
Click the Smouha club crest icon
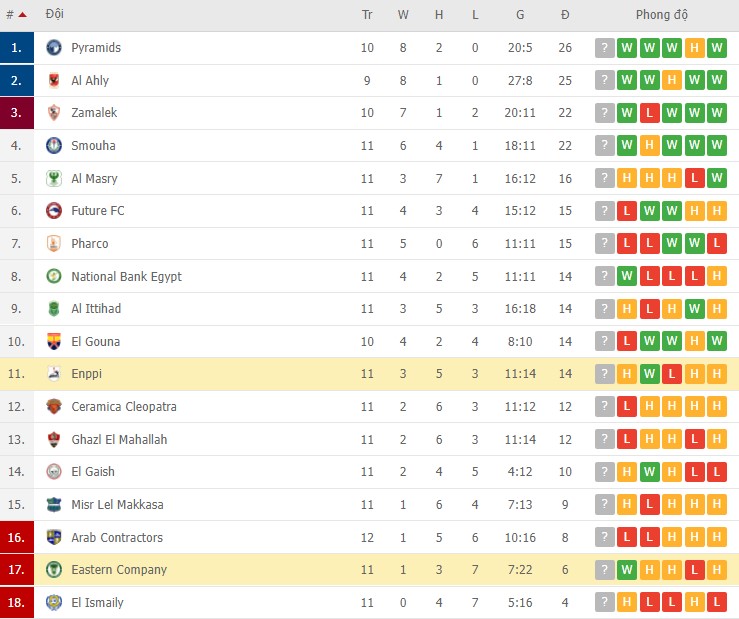pos(54,146)
